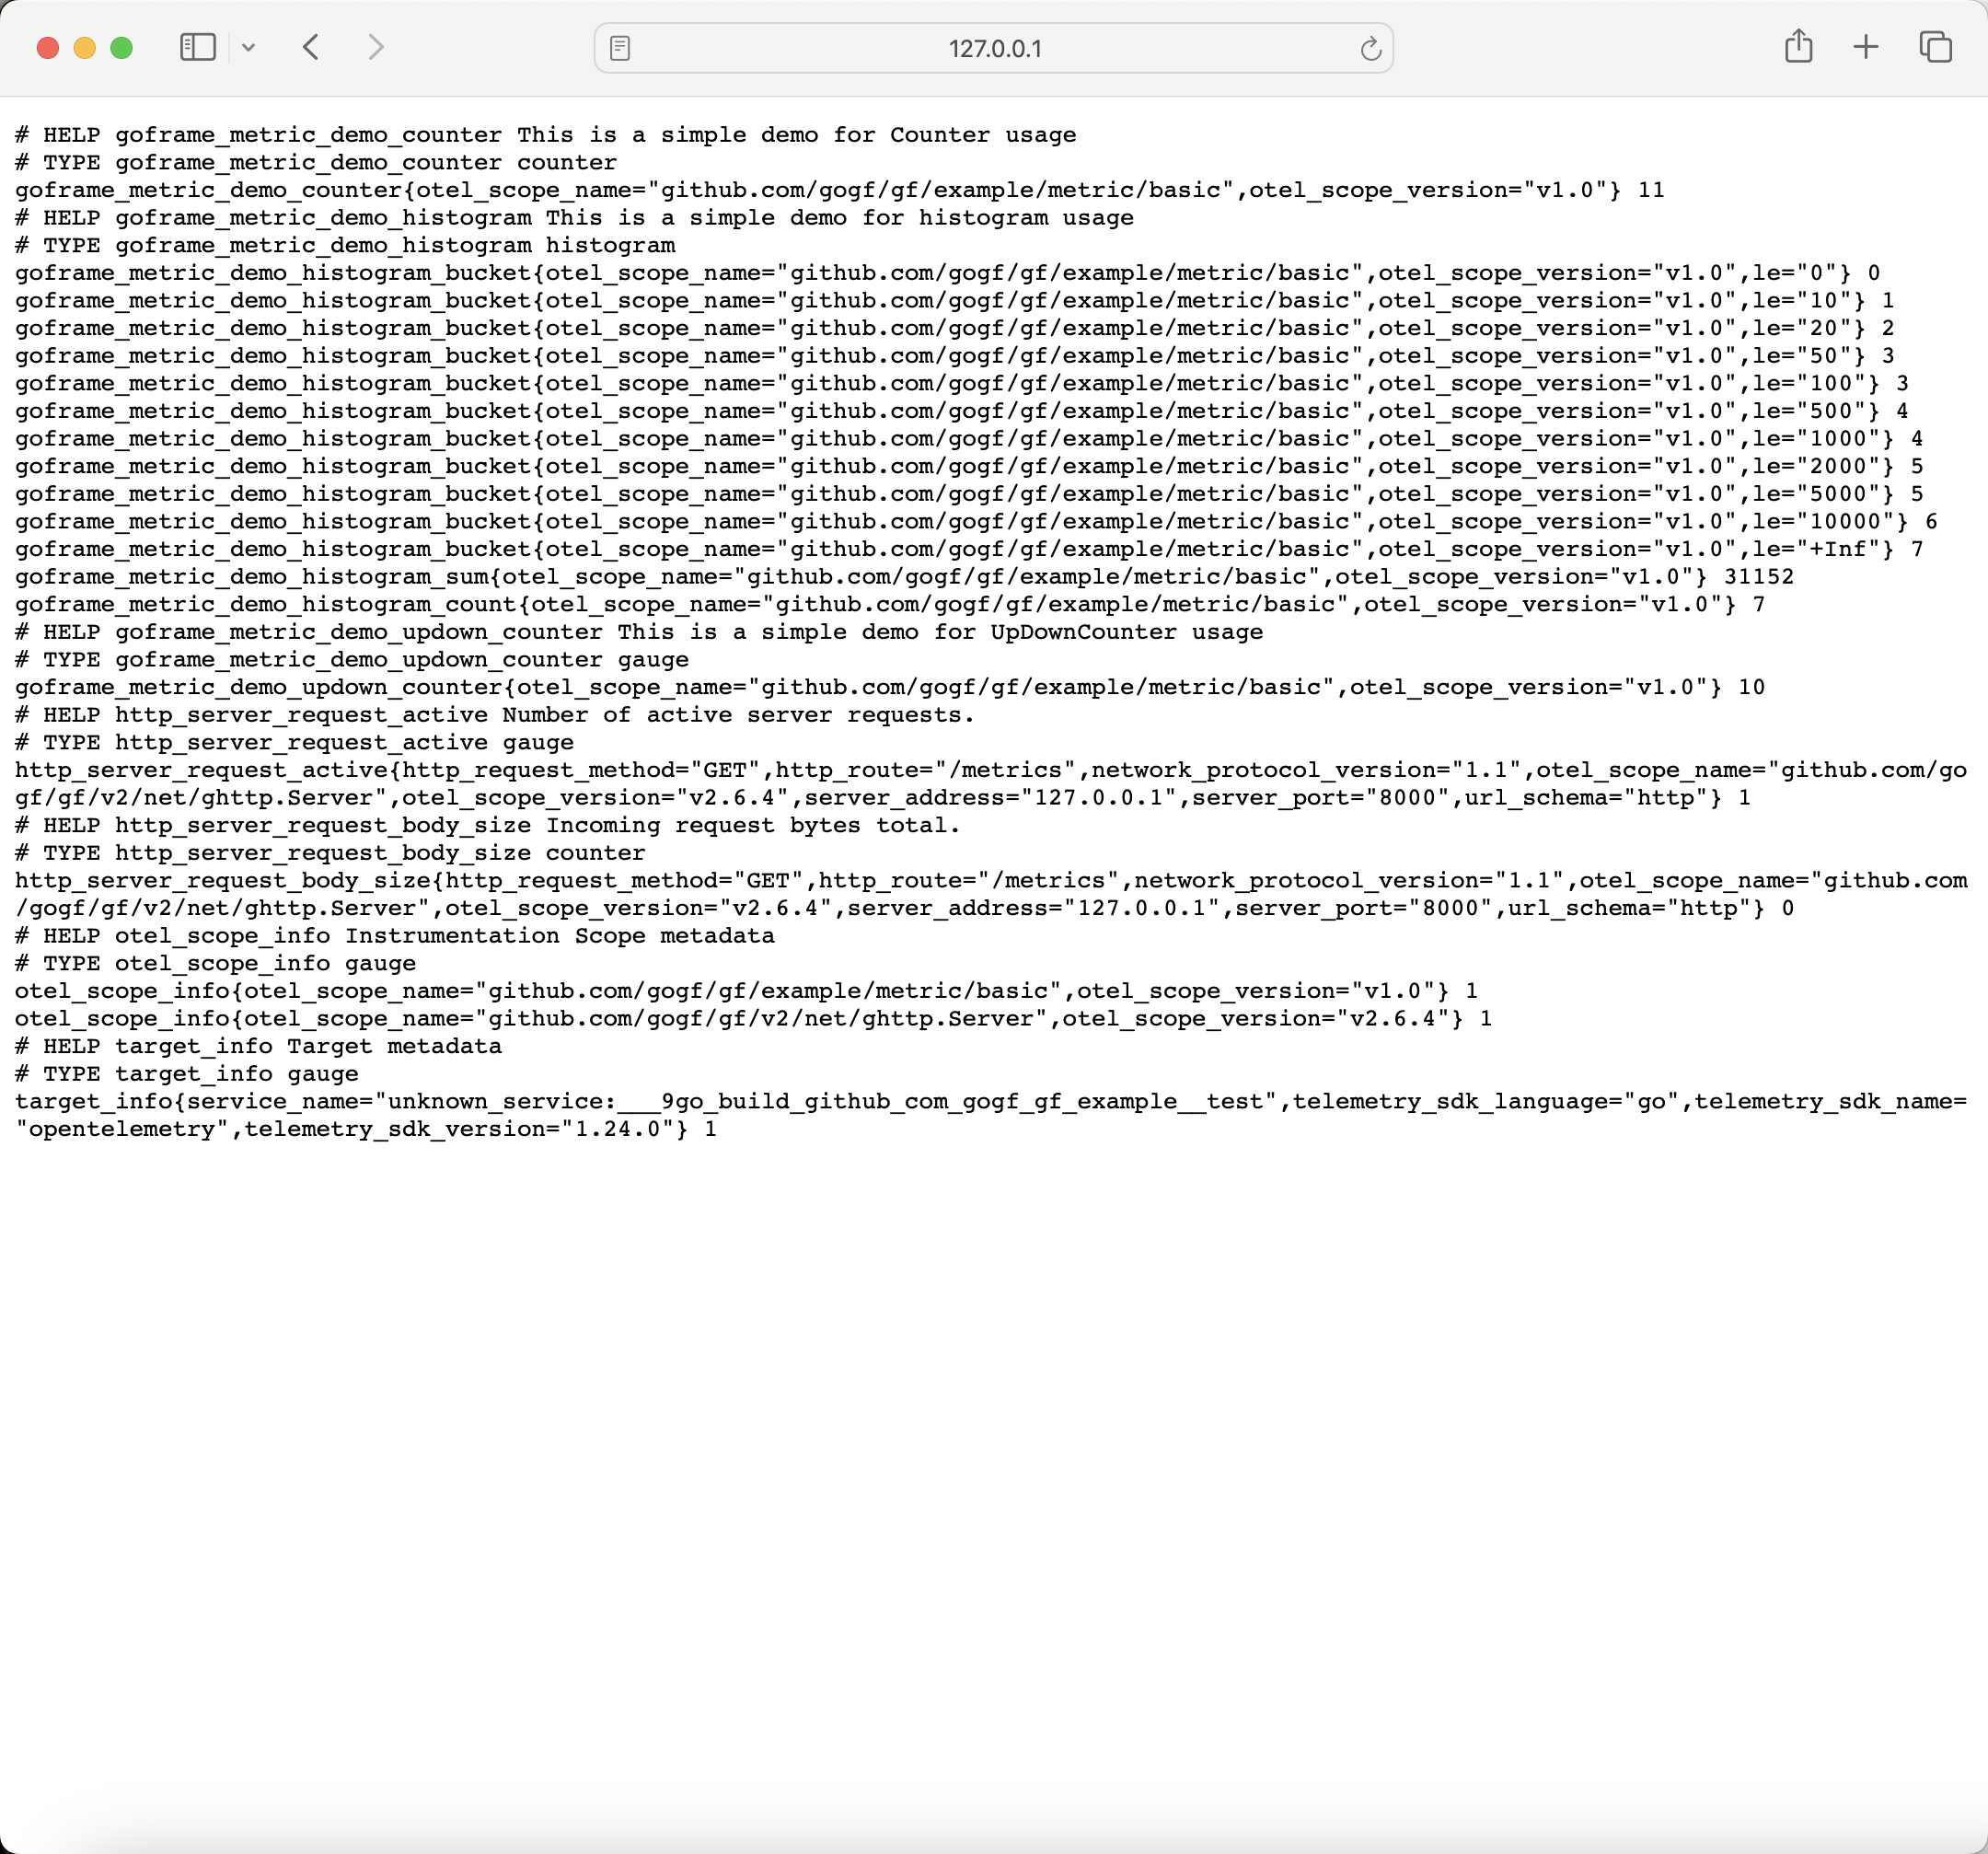The width and height of the screenshot is (1988, 1854).
Task: Open the Share menu
Action: [1798, 47]
